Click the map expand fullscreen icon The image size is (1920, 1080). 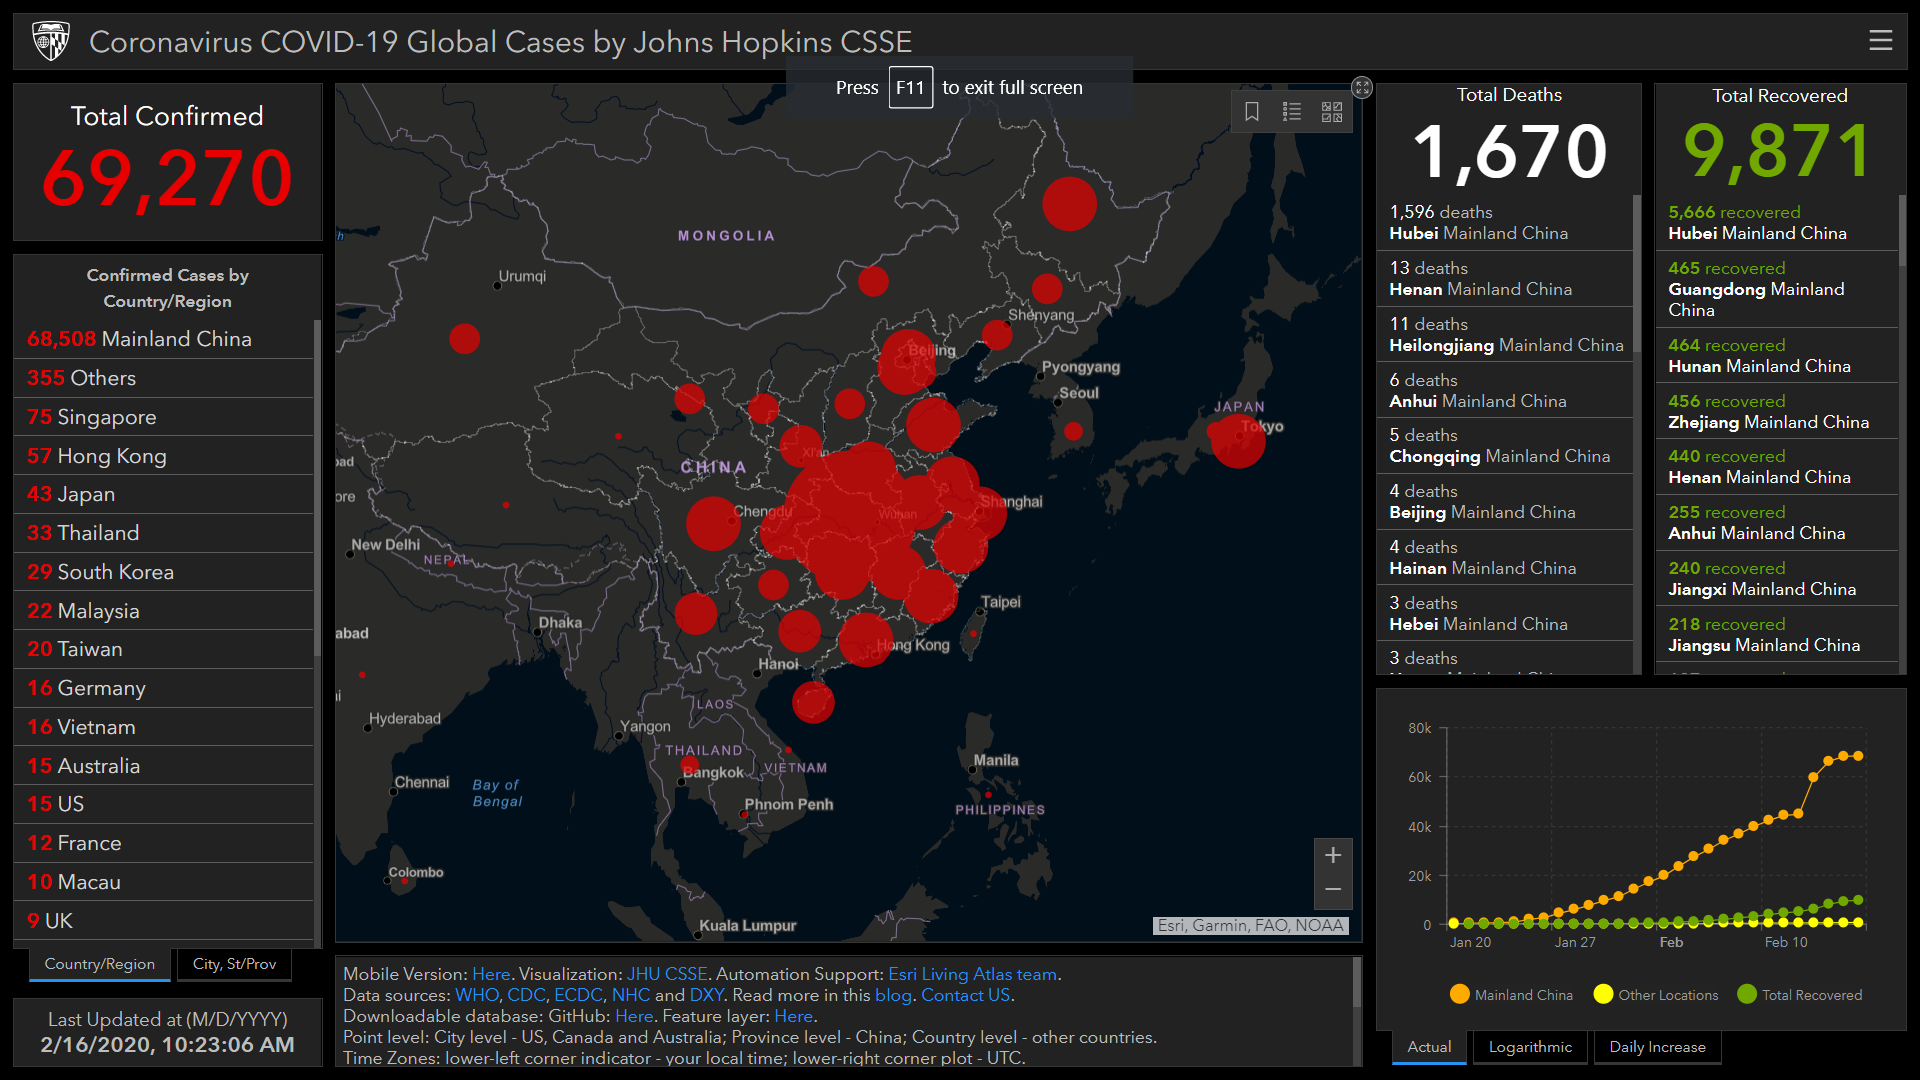pos(1362,88)
